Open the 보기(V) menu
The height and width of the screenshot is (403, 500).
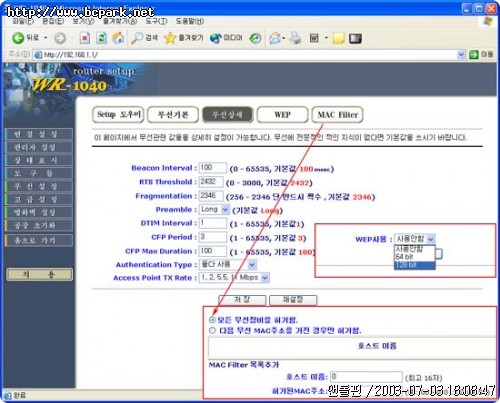[83, 21]
